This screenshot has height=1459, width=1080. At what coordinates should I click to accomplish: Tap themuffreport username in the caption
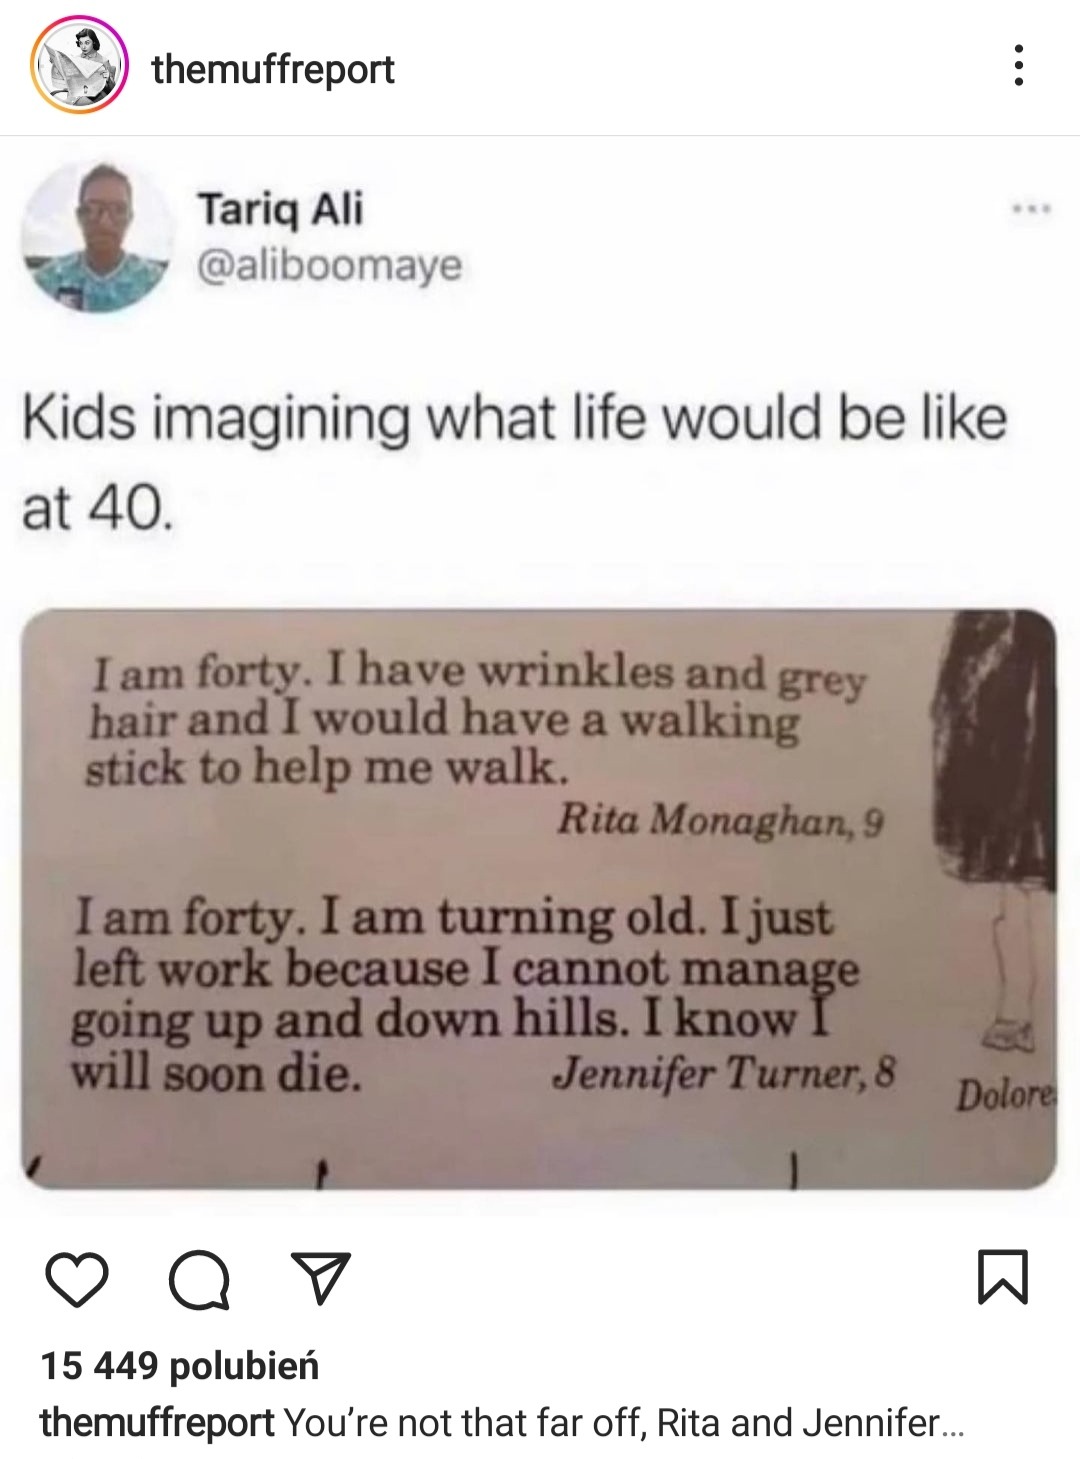pos(157,1423)
